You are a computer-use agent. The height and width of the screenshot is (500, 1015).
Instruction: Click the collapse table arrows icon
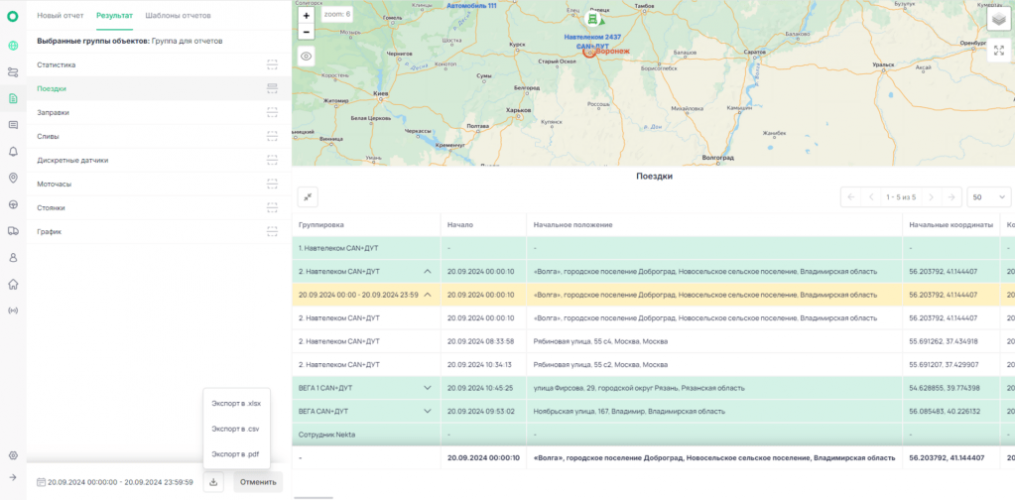pyautogui.click(x=307, y=197)
